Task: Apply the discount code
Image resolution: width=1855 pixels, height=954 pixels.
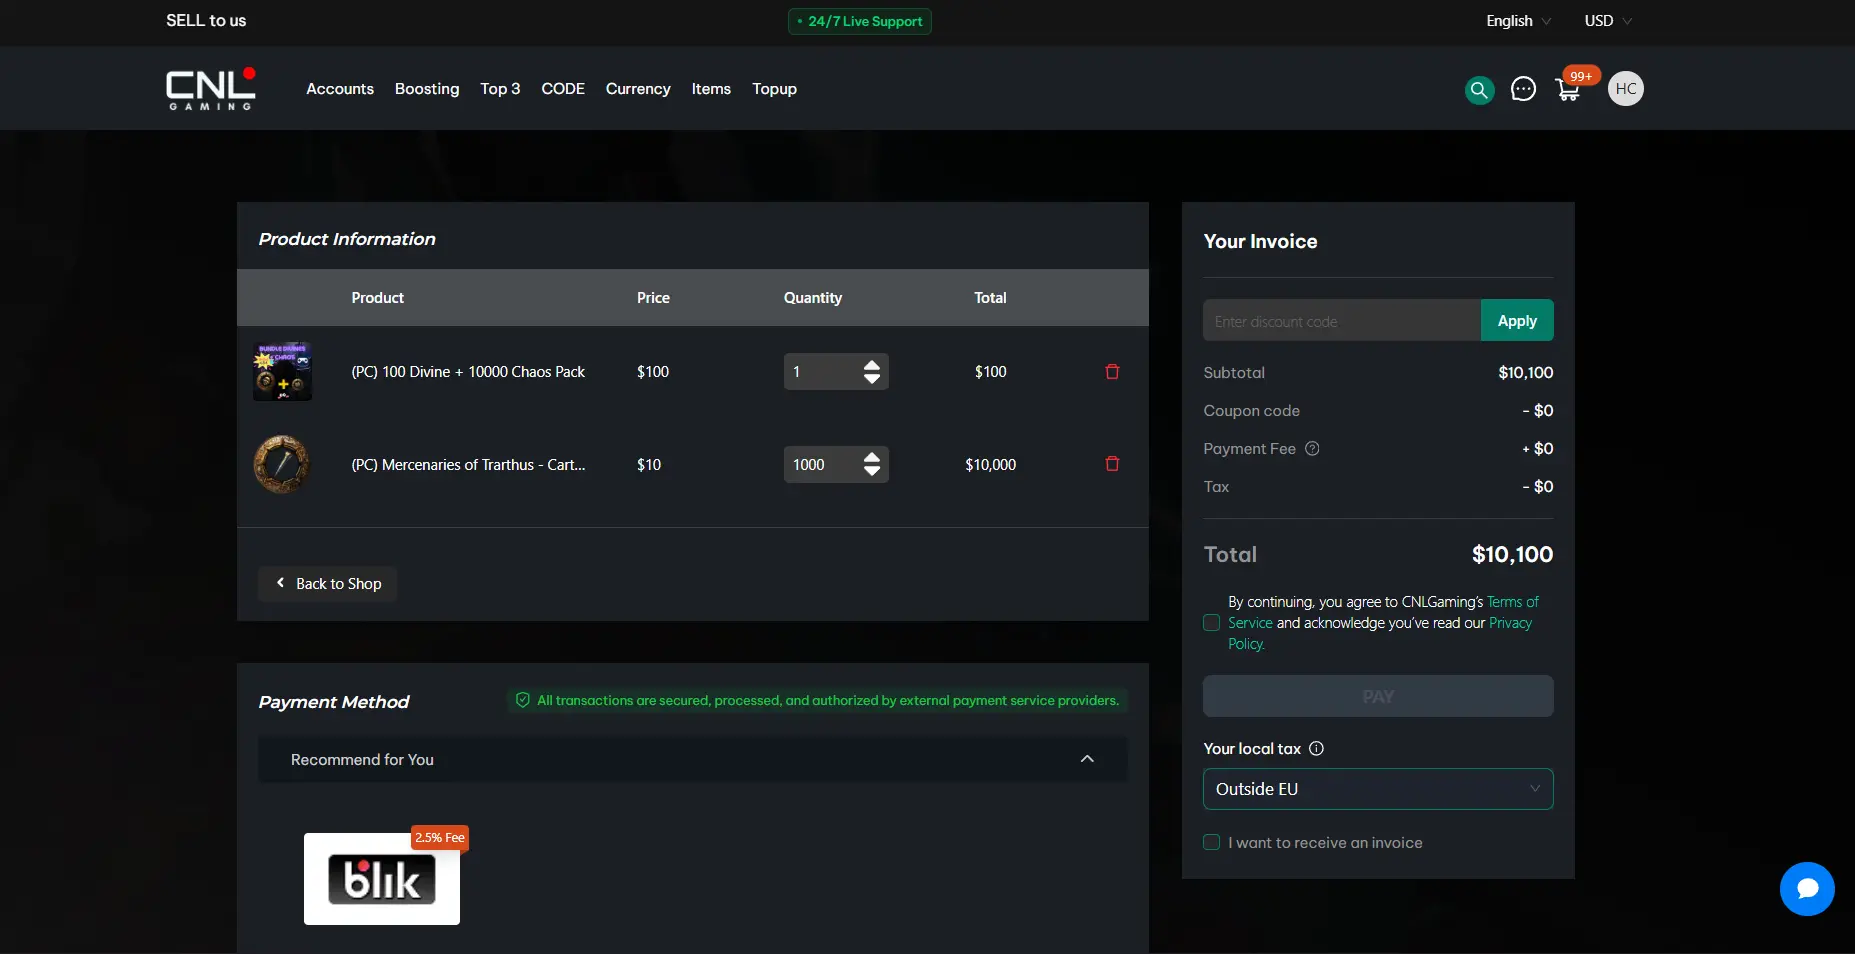Action: coord(1517,321)
